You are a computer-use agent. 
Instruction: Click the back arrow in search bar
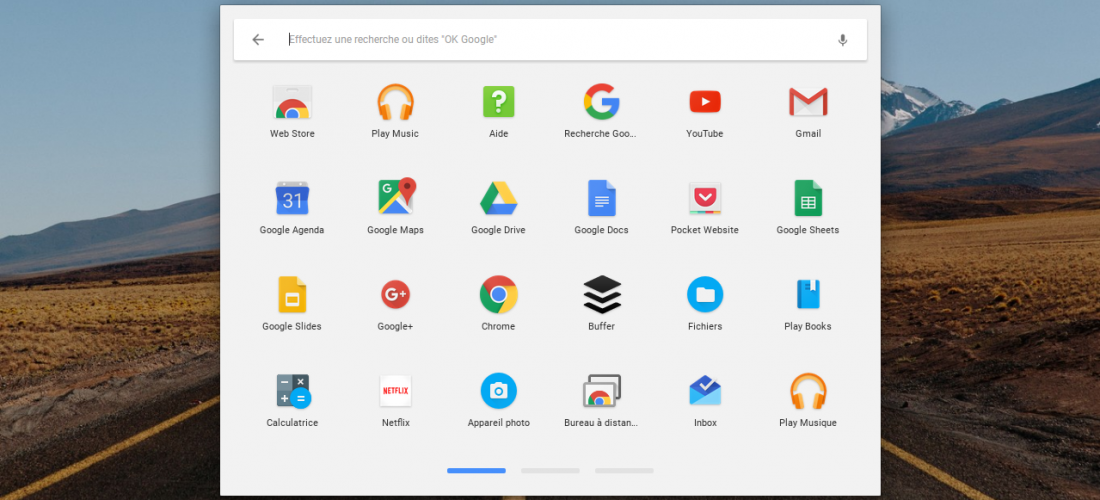click(258, 39)
